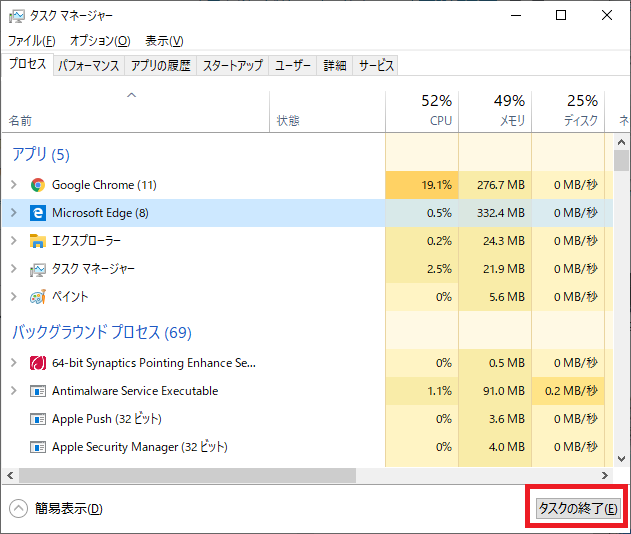Click the horizontal scrollbar left arrow
The image size is (631, 534).
coord(10,476)
